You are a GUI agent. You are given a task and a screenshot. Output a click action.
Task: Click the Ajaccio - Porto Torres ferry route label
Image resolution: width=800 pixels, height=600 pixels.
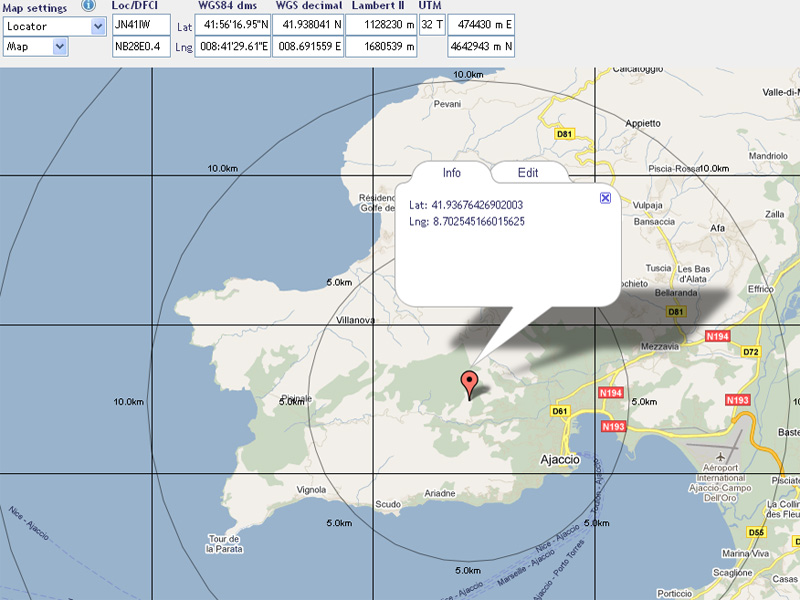[x=558, y=568]
